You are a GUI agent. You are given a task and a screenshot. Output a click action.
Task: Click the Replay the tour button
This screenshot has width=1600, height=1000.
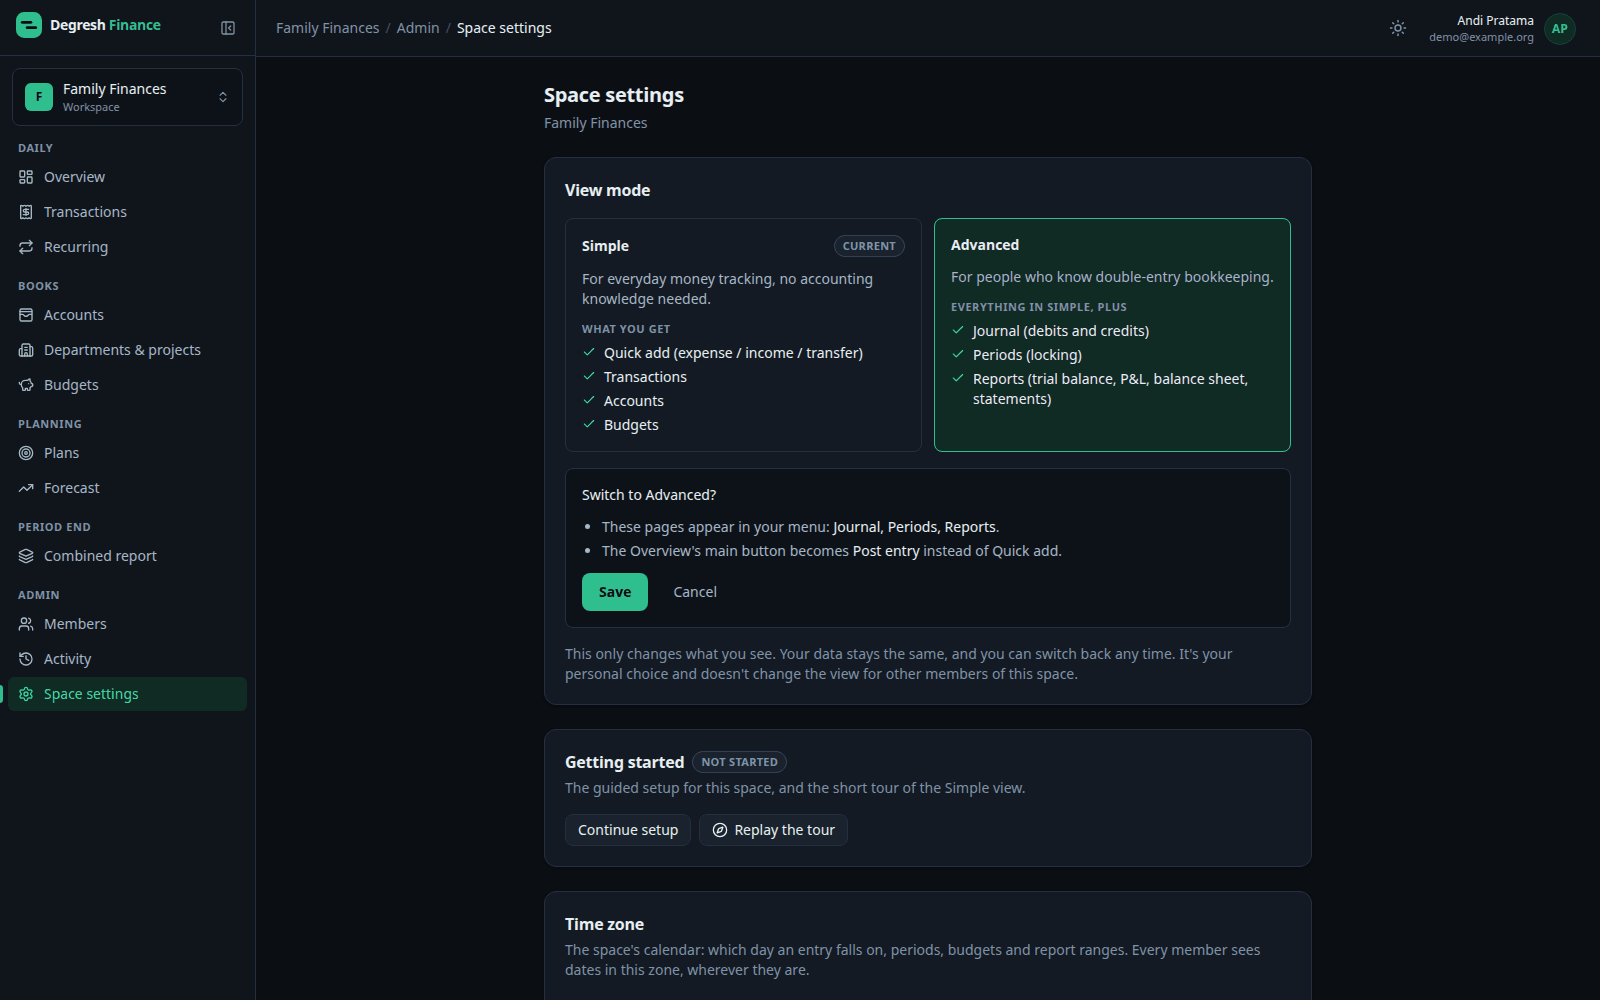pyautogui.click(x=773, y=830)
